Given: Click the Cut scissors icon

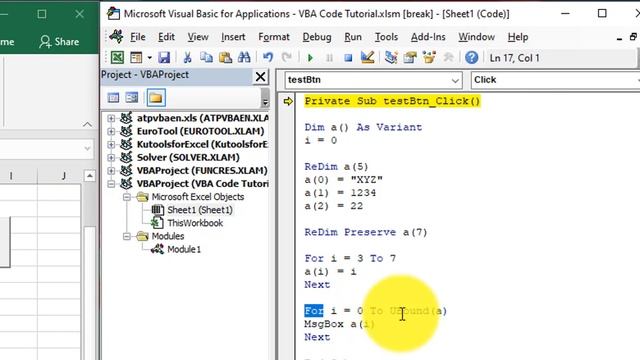Looking at the screenshot, I should click(187, 58).
